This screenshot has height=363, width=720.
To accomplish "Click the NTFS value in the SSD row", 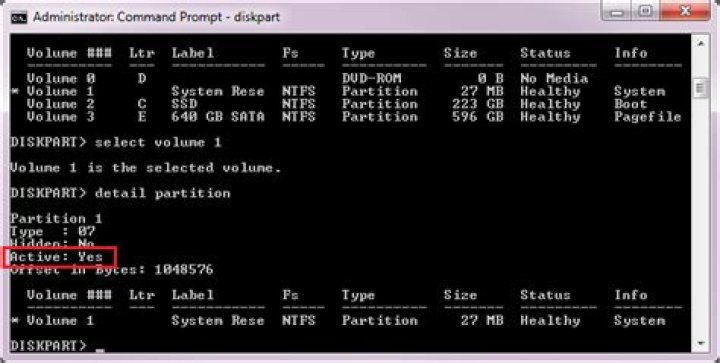I will click(x=299, y=104).
